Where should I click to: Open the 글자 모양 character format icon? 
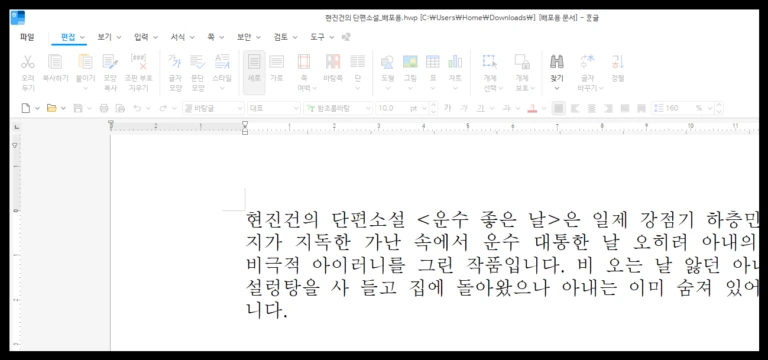pos(175,62)
